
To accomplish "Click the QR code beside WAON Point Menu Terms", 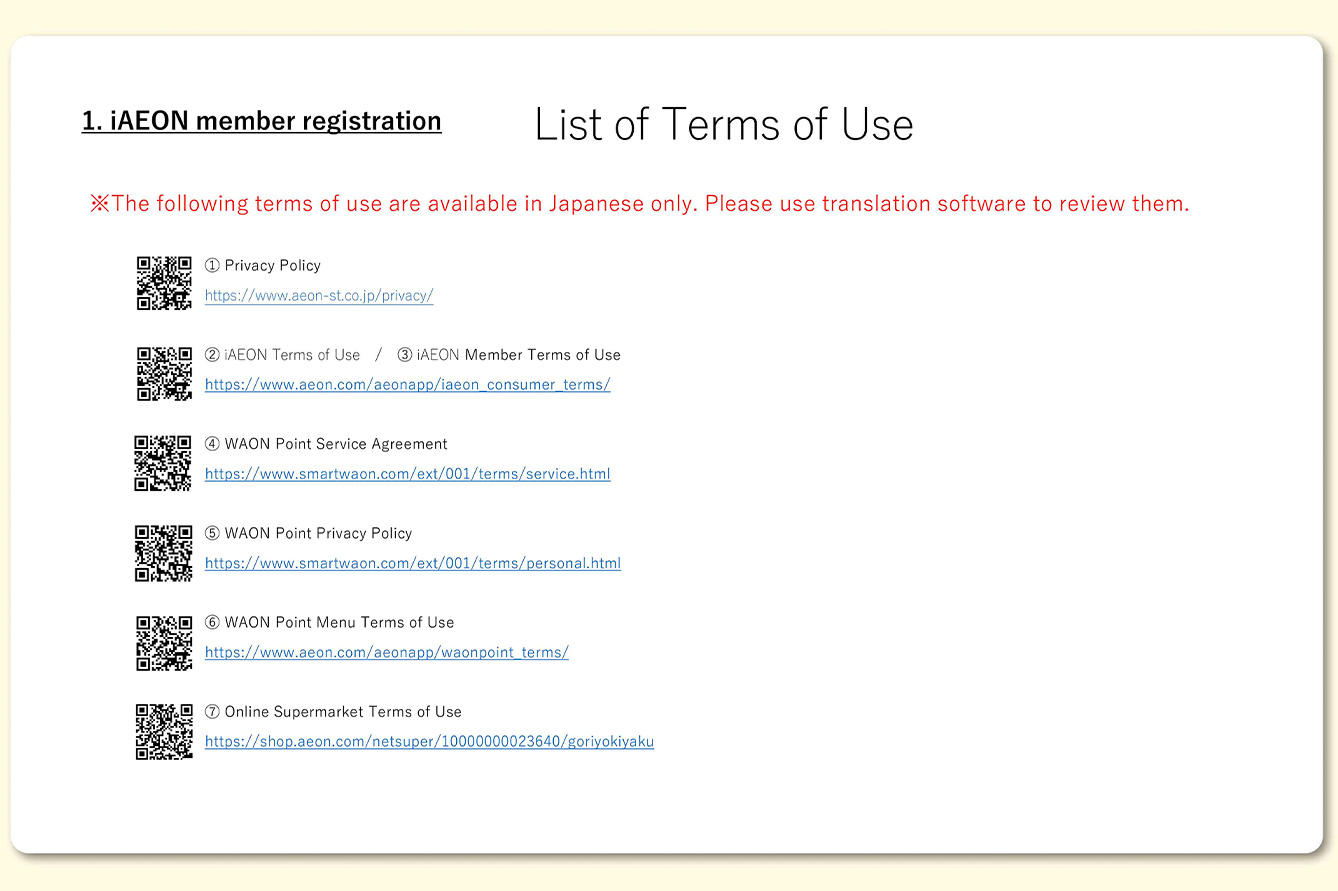I will tap(164, 642).
